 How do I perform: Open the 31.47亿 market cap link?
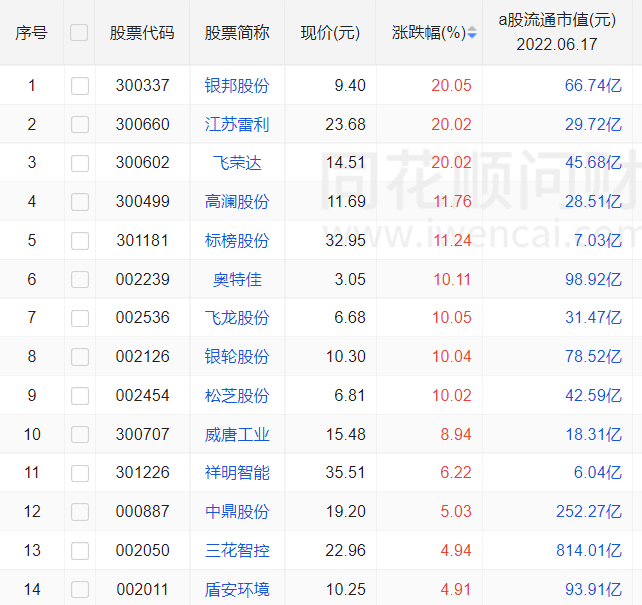tap(593, 318)
